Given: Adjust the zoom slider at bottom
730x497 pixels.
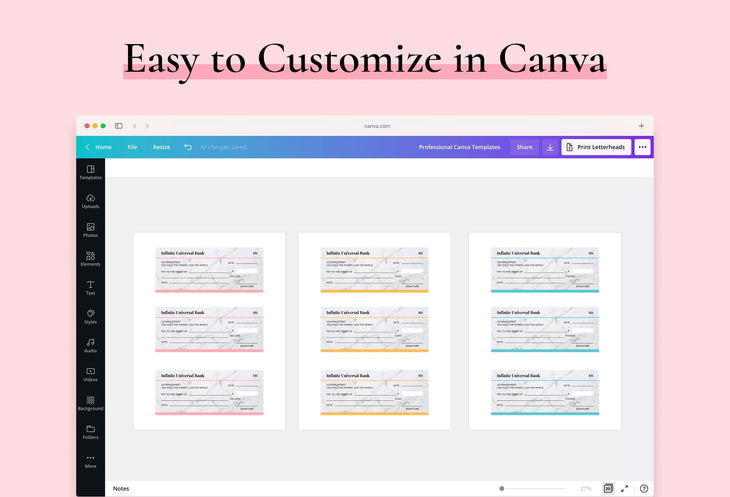Looking at the screenshot, I should [502, 488].
